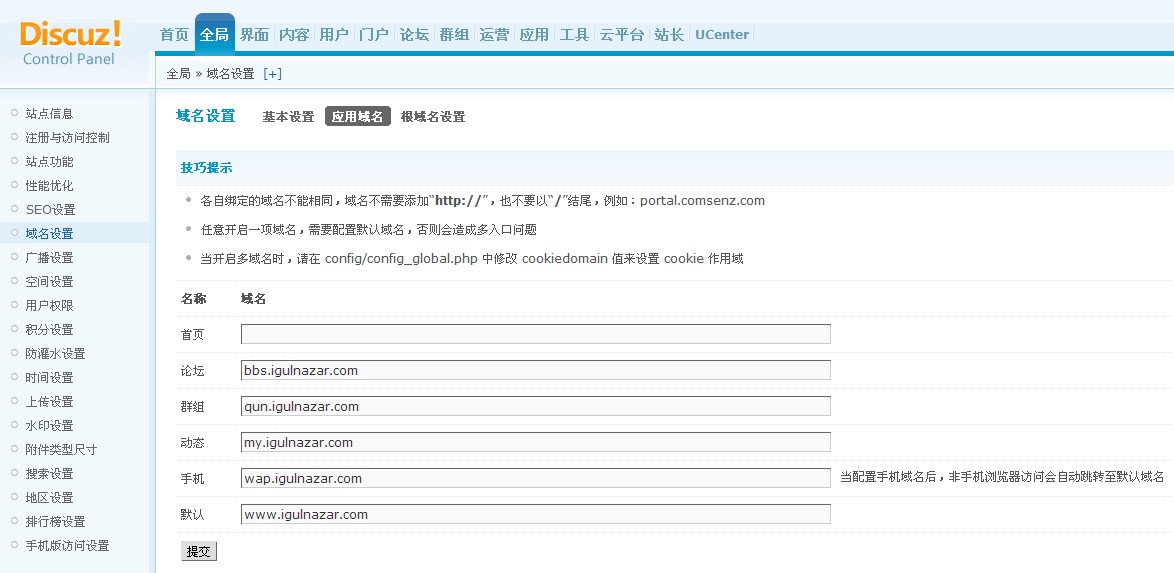
Task: Switch to the 根域名设置 tab
Action: 433,117
